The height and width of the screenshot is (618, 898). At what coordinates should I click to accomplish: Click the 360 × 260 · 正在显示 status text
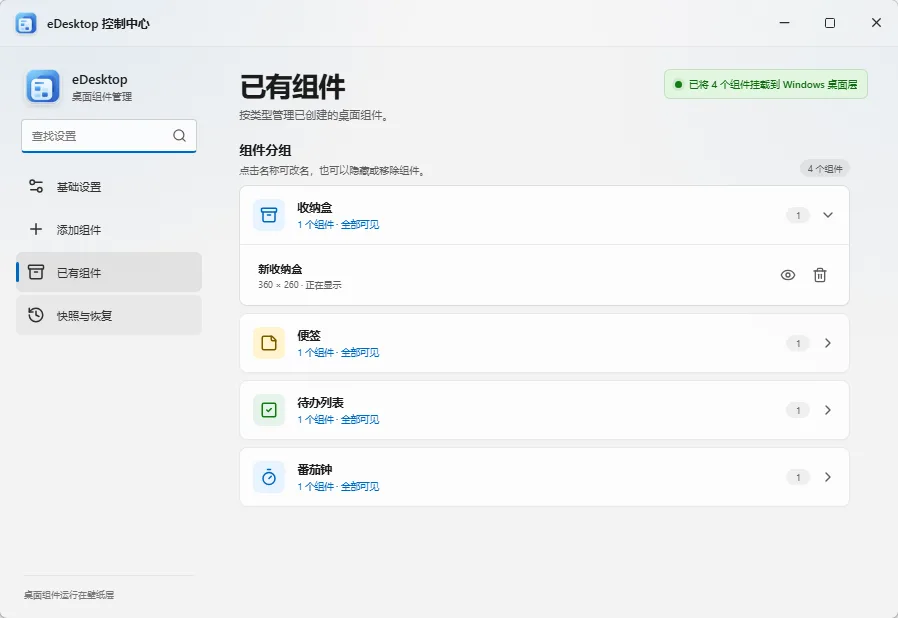pyautogui.click(x=300, y=285)
